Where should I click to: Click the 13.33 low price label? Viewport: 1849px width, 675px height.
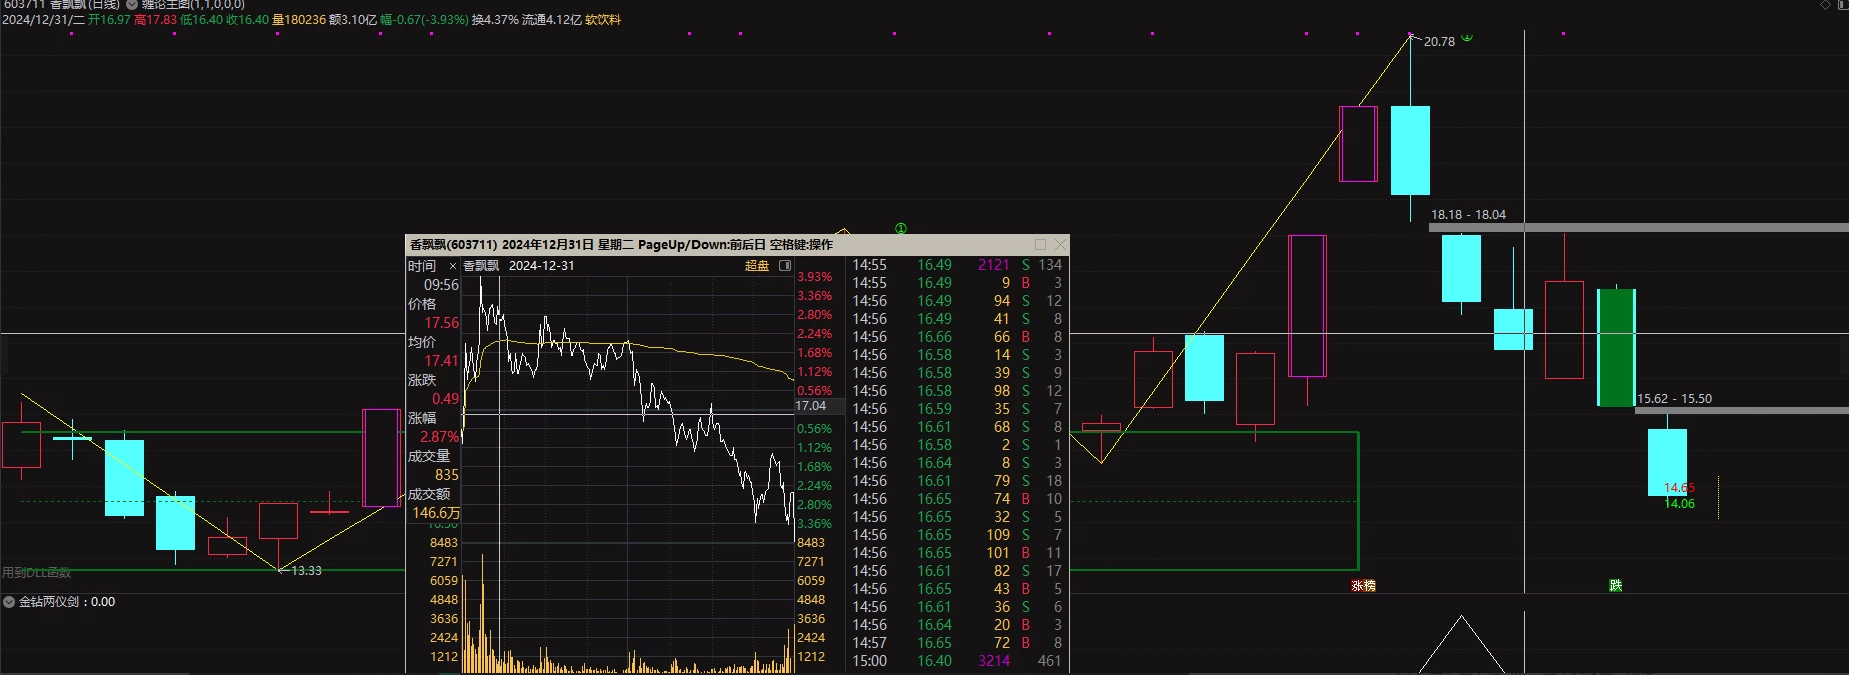(306, 571)
